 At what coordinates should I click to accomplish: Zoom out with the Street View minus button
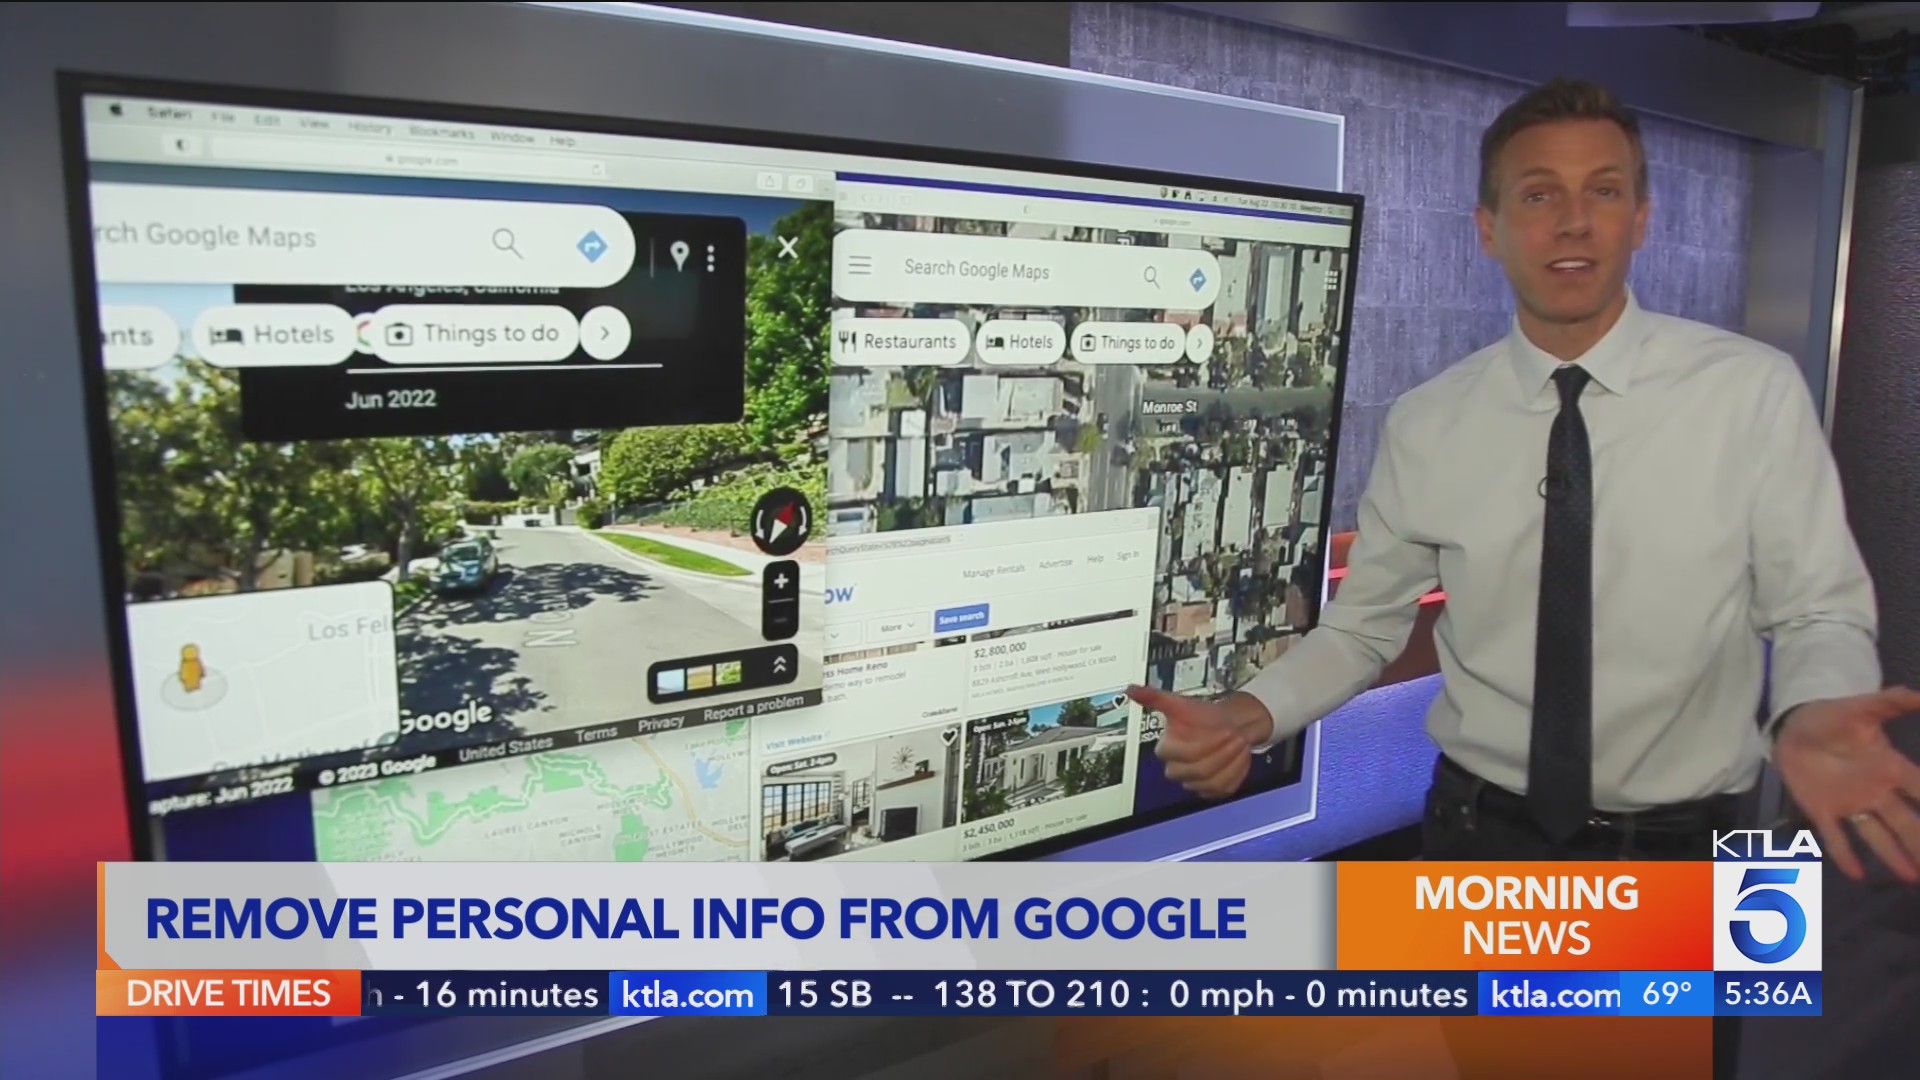coord(781,621)
